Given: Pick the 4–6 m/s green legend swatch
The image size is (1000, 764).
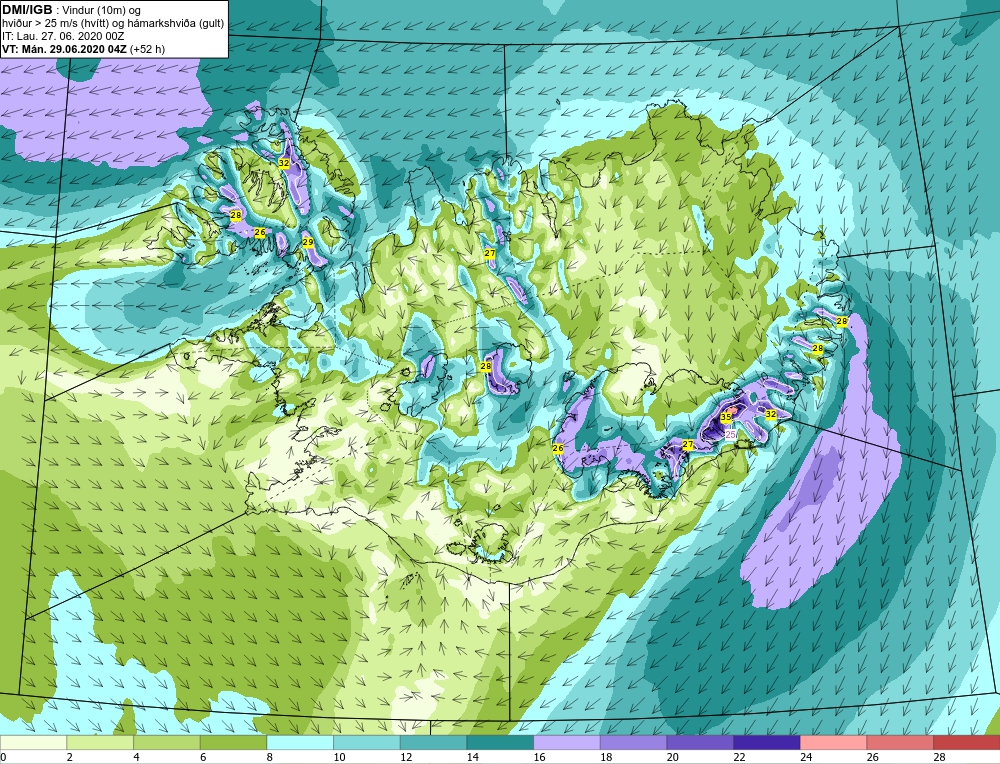Looking at the screenshot, I should 166,742.
